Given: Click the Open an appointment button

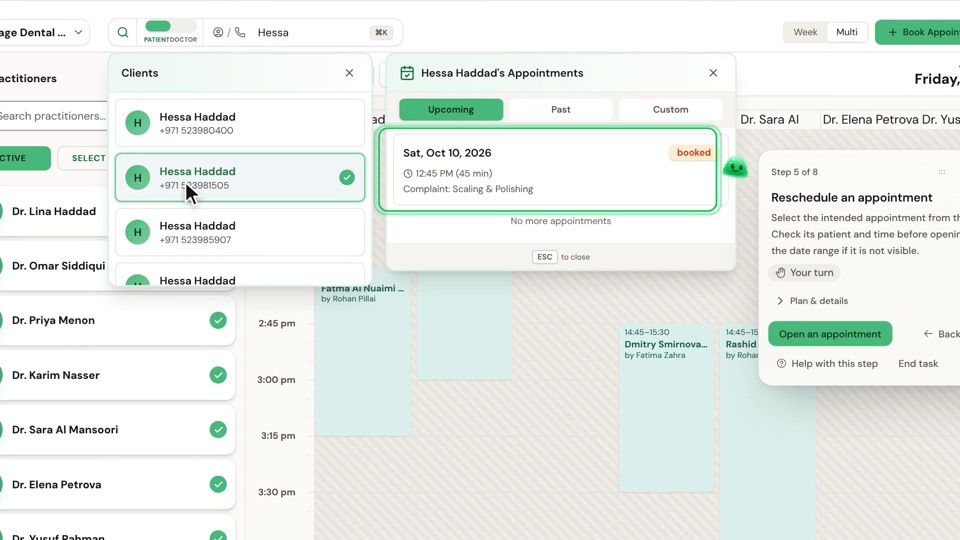Looking at the screenshot, I should (x=830, y=334).
